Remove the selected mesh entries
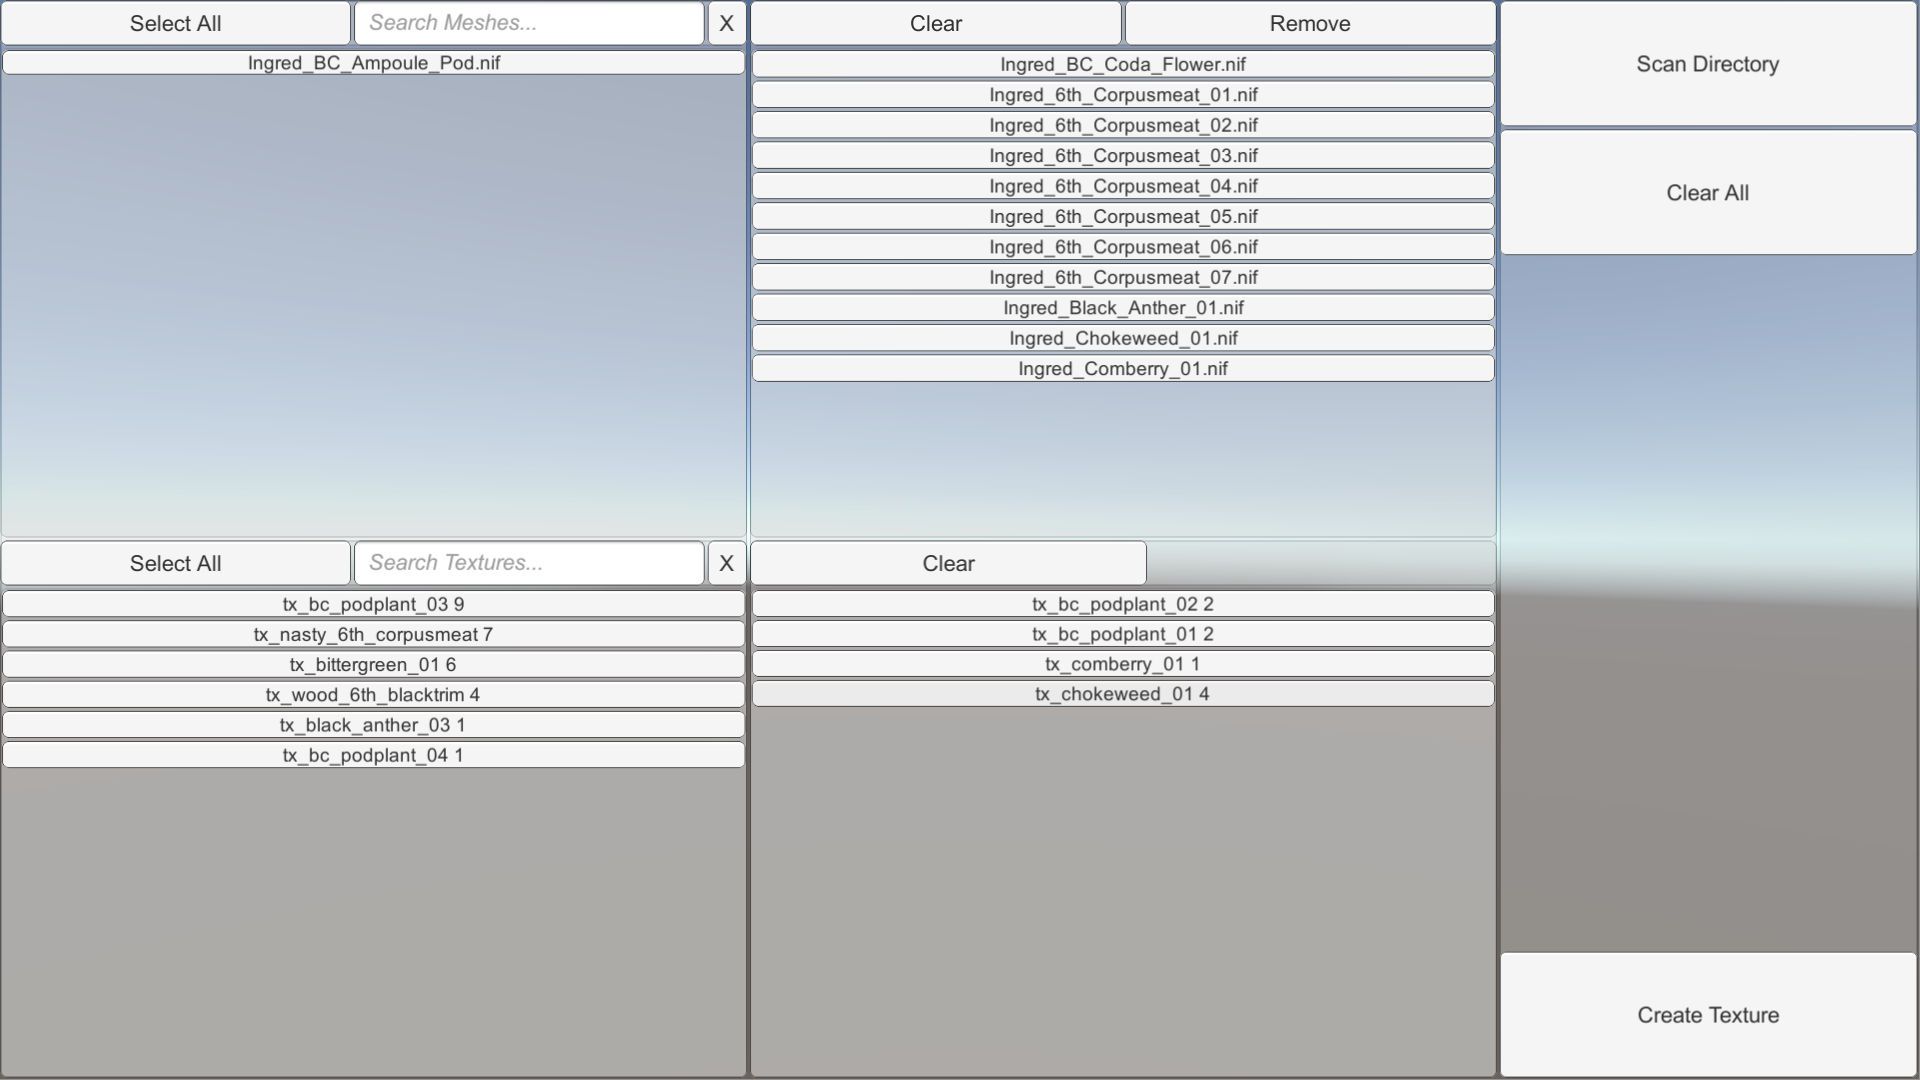The height and width of the screenshot is (1080, 1920). [1310, 23]
